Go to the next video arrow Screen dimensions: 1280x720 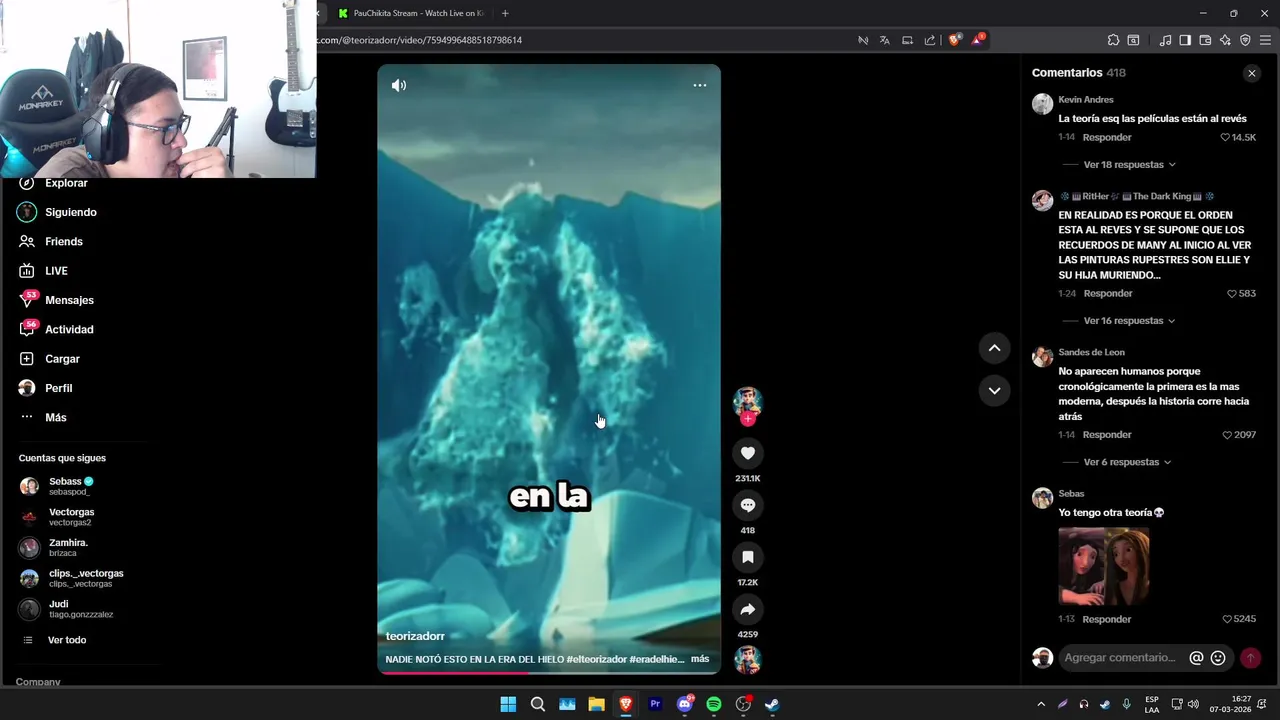click(994, 390)
